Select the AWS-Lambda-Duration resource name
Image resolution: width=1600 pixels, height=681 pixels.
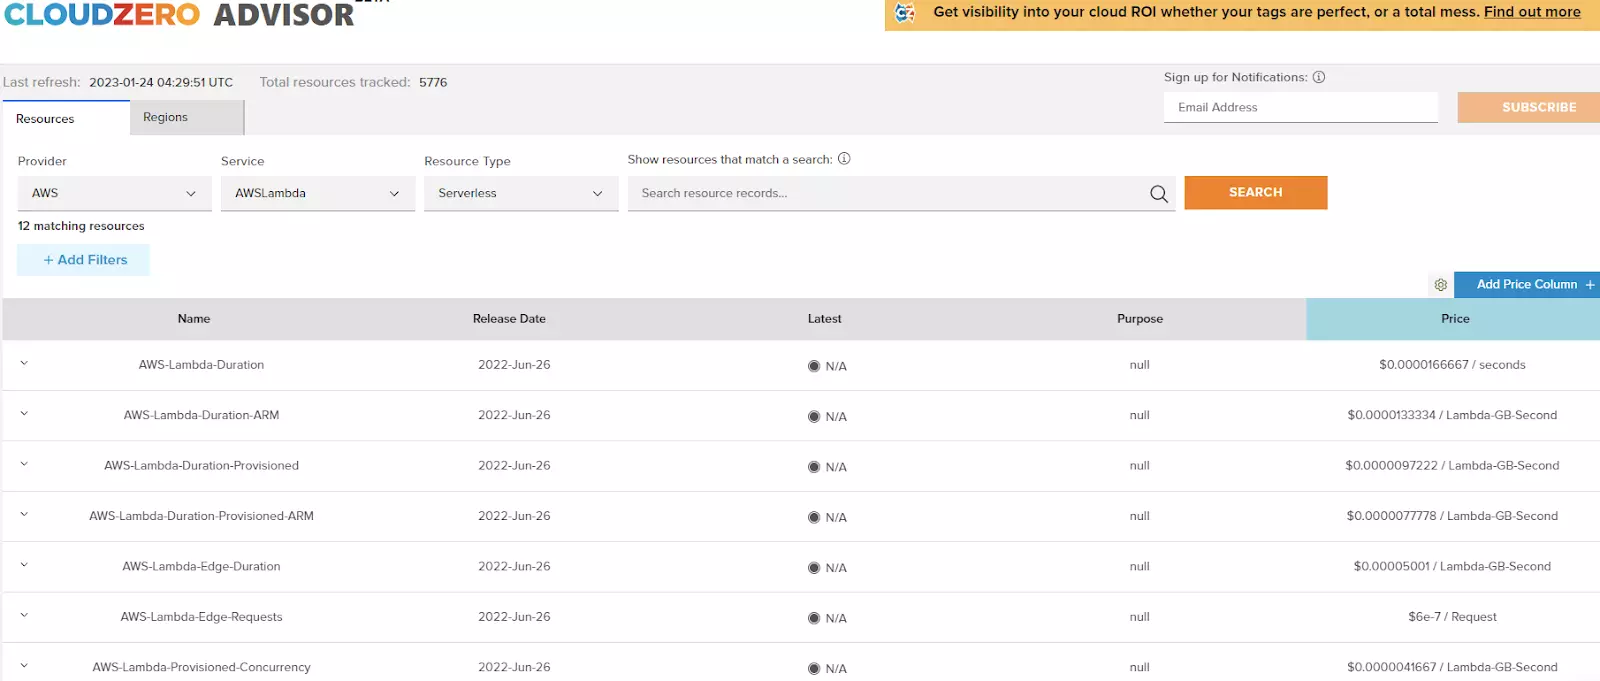(x=201, y=365)
